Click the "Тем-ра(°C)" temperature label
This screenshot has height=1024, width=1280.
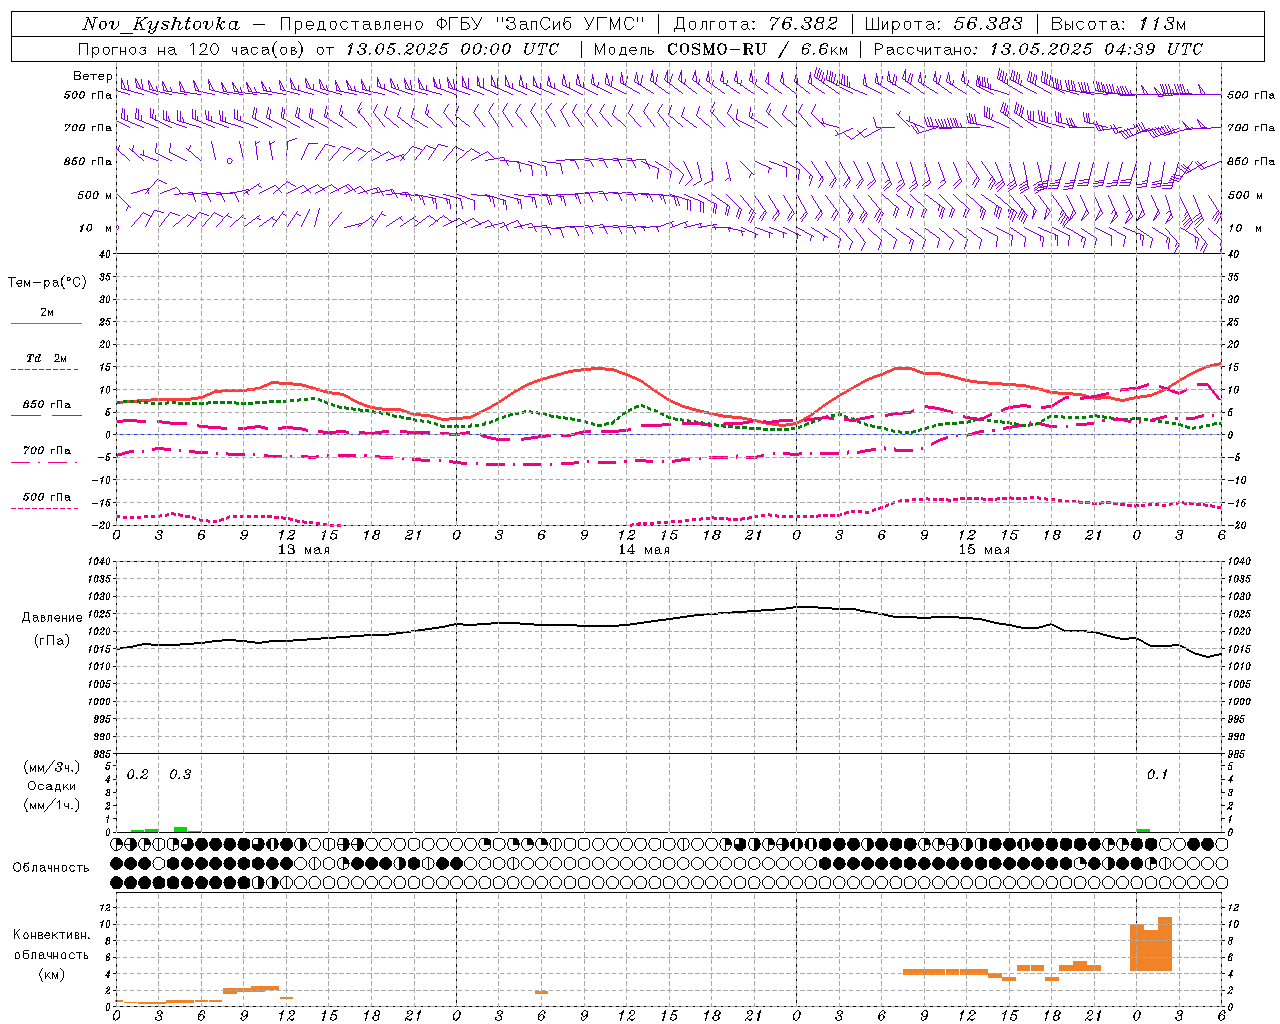[x=47, y=283]
